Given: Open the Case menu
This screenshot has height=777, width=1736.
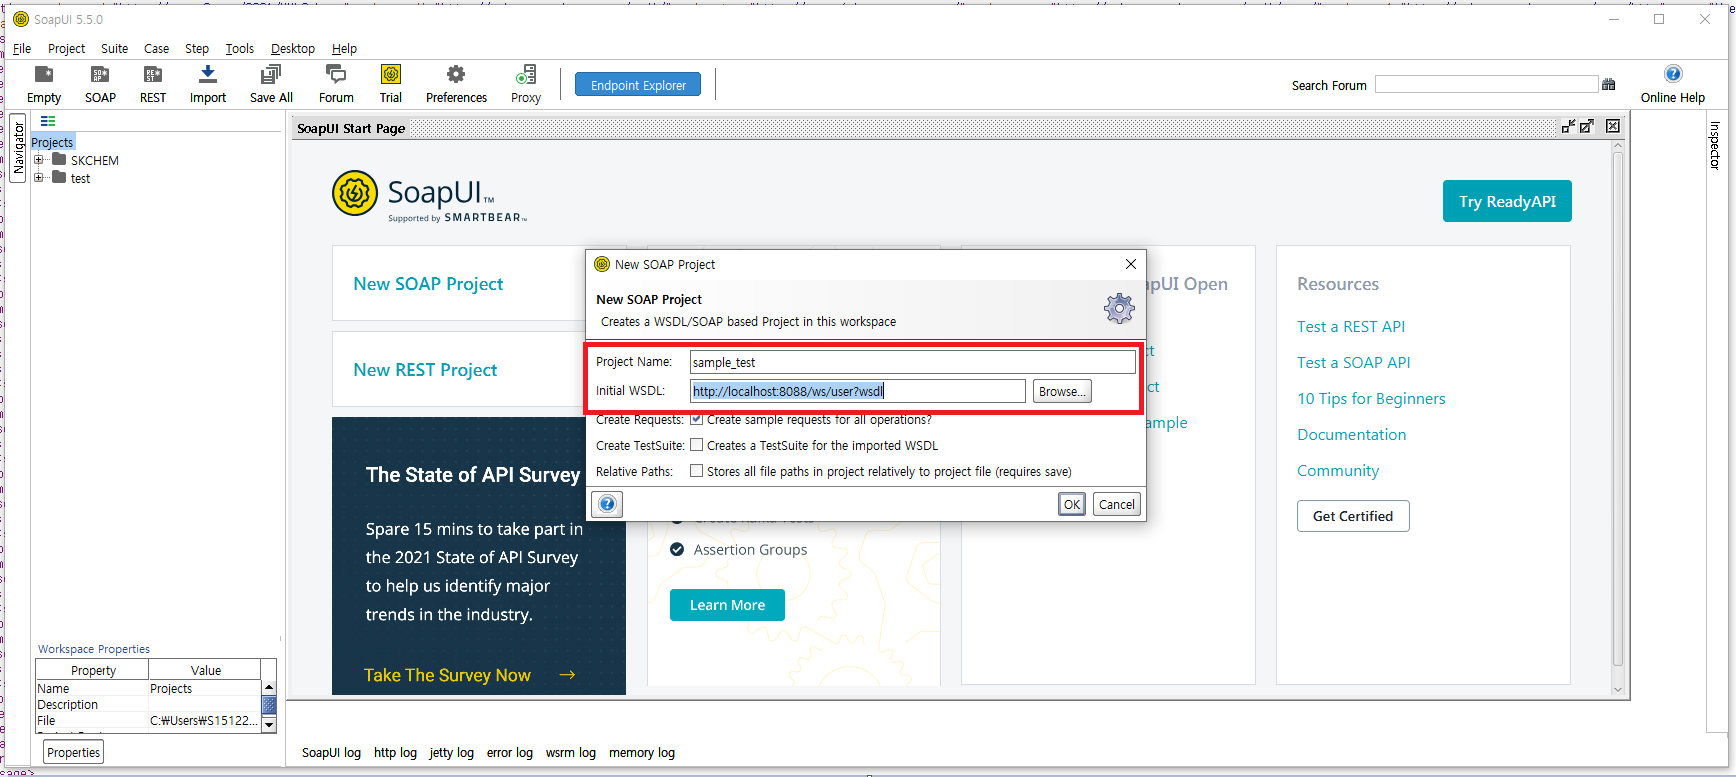Looking at the screenshot, I should point(156,48).
